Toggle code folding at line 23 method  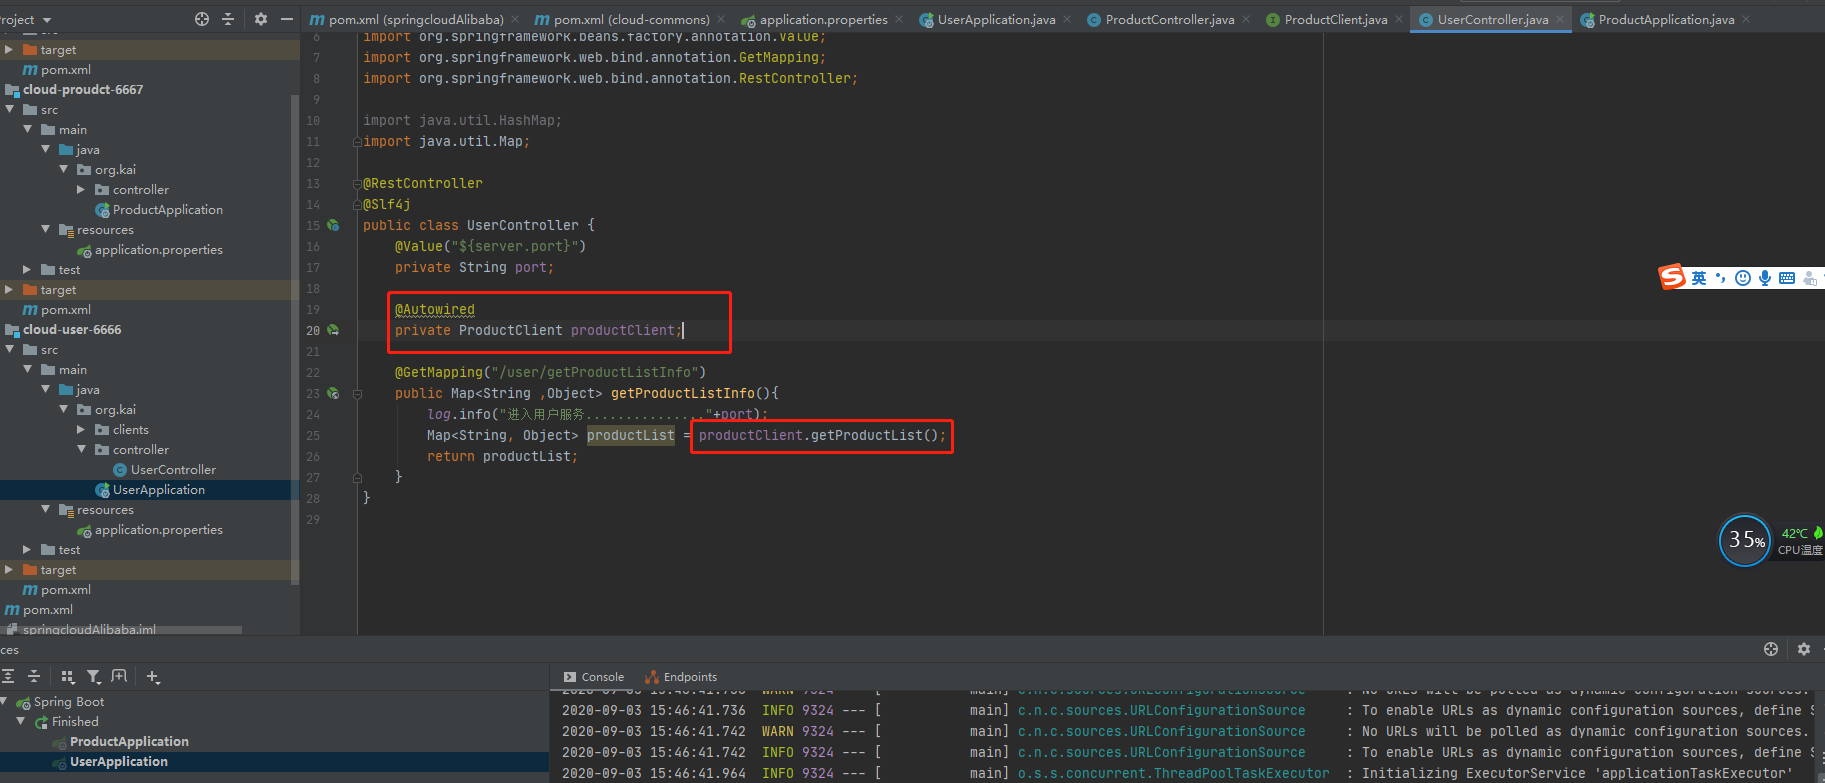point(357,393)
